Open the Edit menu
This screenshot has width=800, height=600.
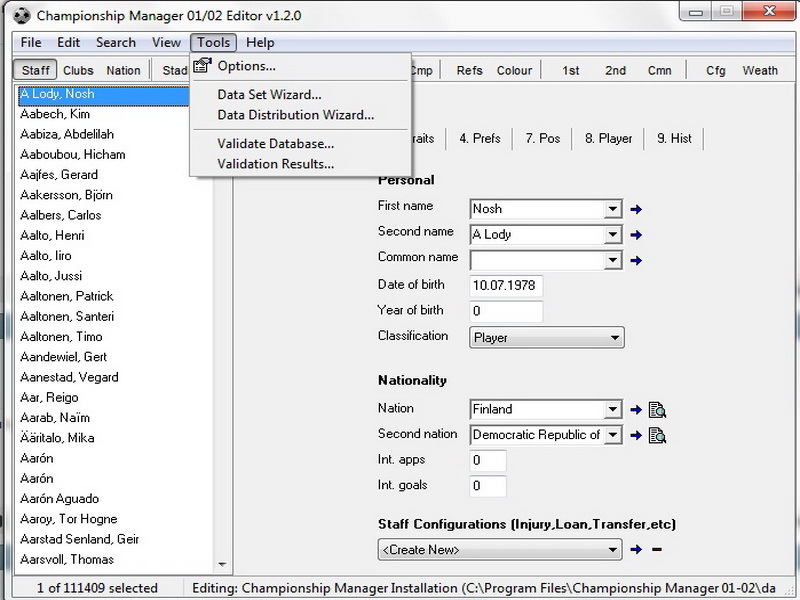click(x=68, y=42)
